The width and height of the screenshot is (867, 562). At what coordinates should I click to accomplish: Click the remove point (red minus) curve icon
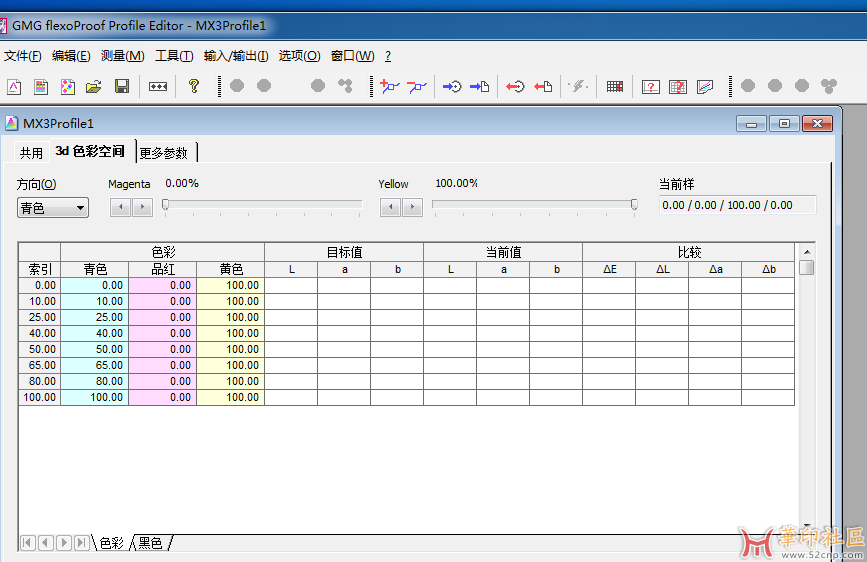coord(417,86)
